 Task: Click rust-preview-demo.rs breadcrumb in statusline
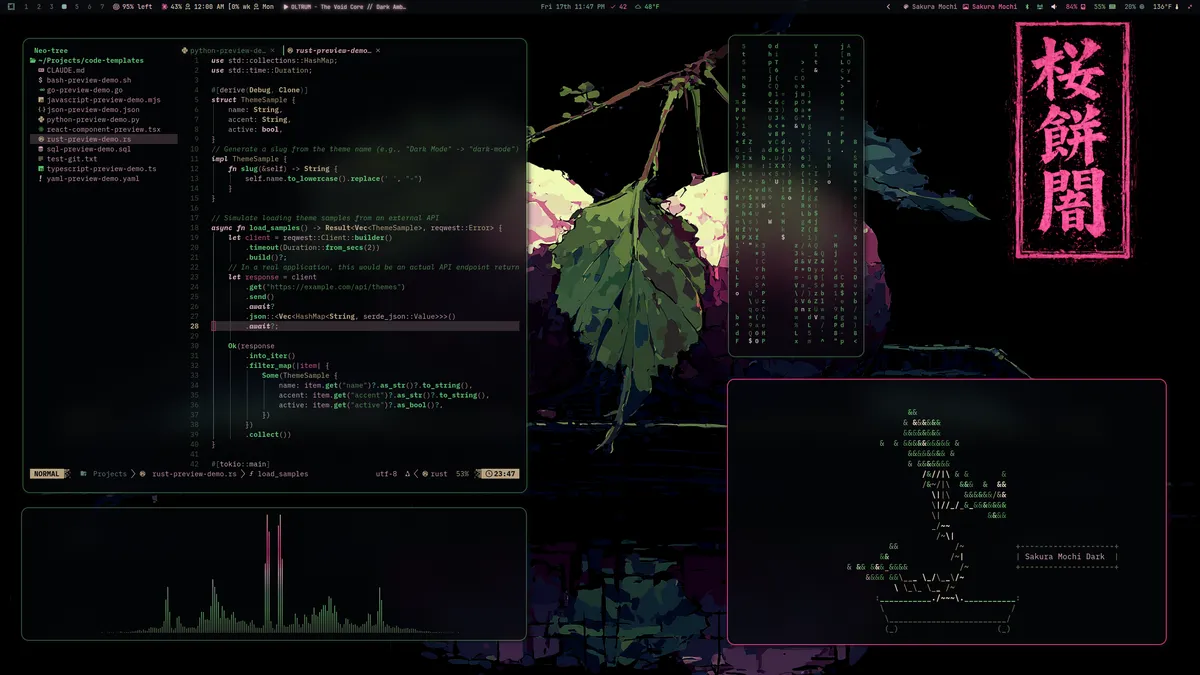(x=194, y=474)
